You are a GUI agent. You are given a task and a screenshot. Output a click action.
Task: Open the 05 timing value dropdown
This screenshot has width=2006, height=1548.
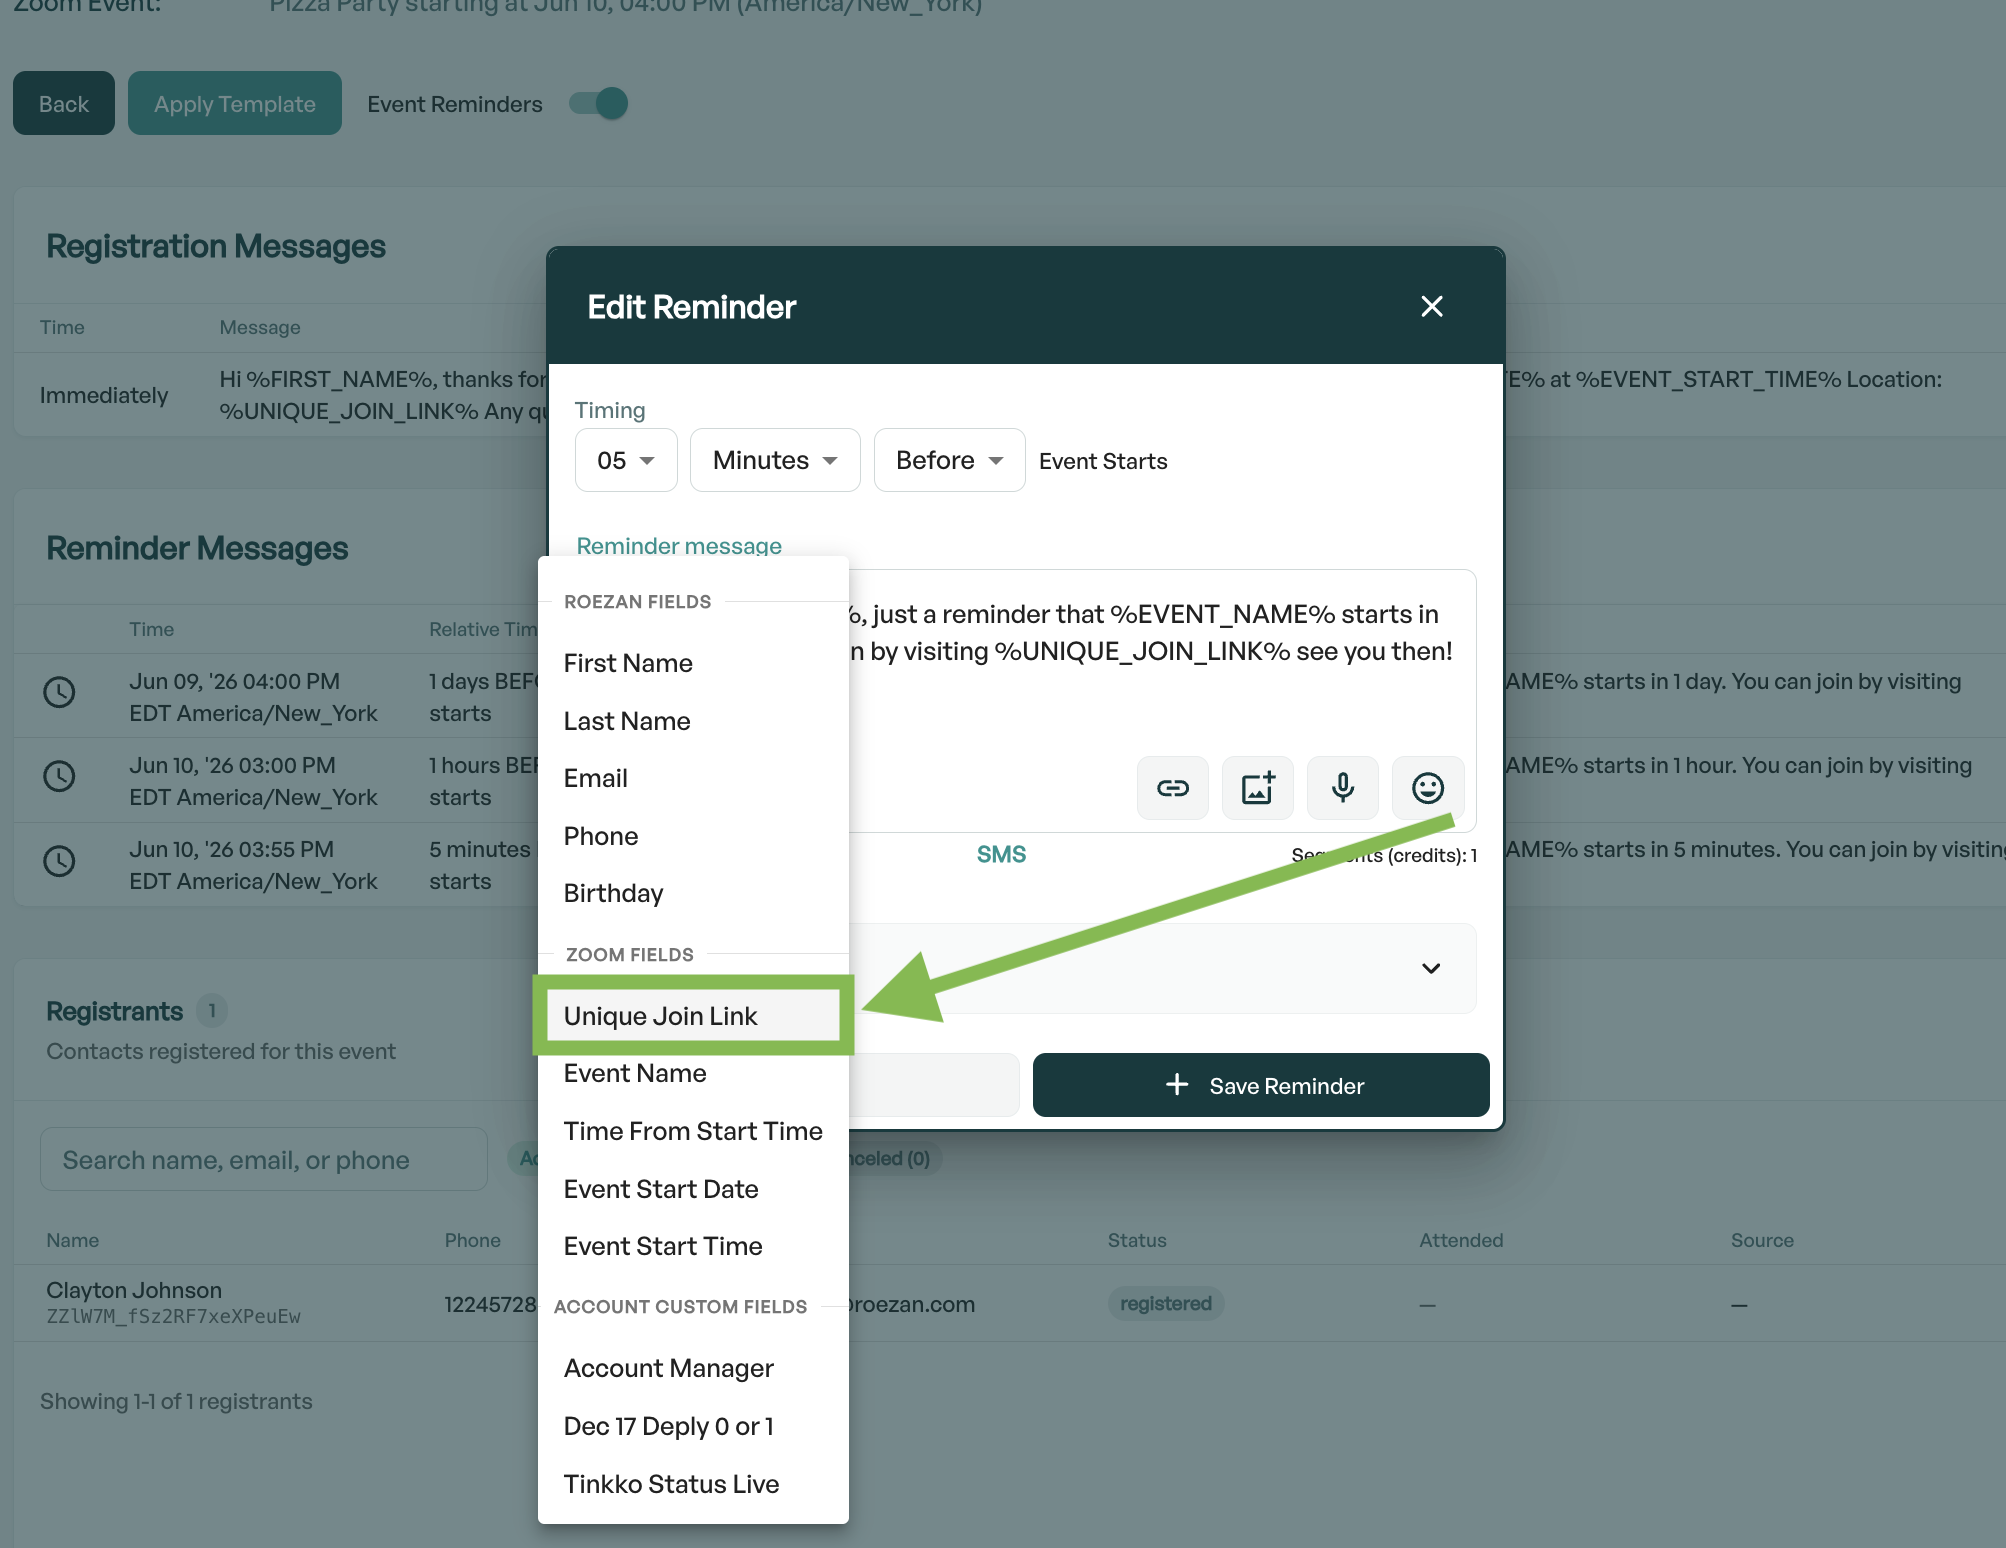coord(626,460)
